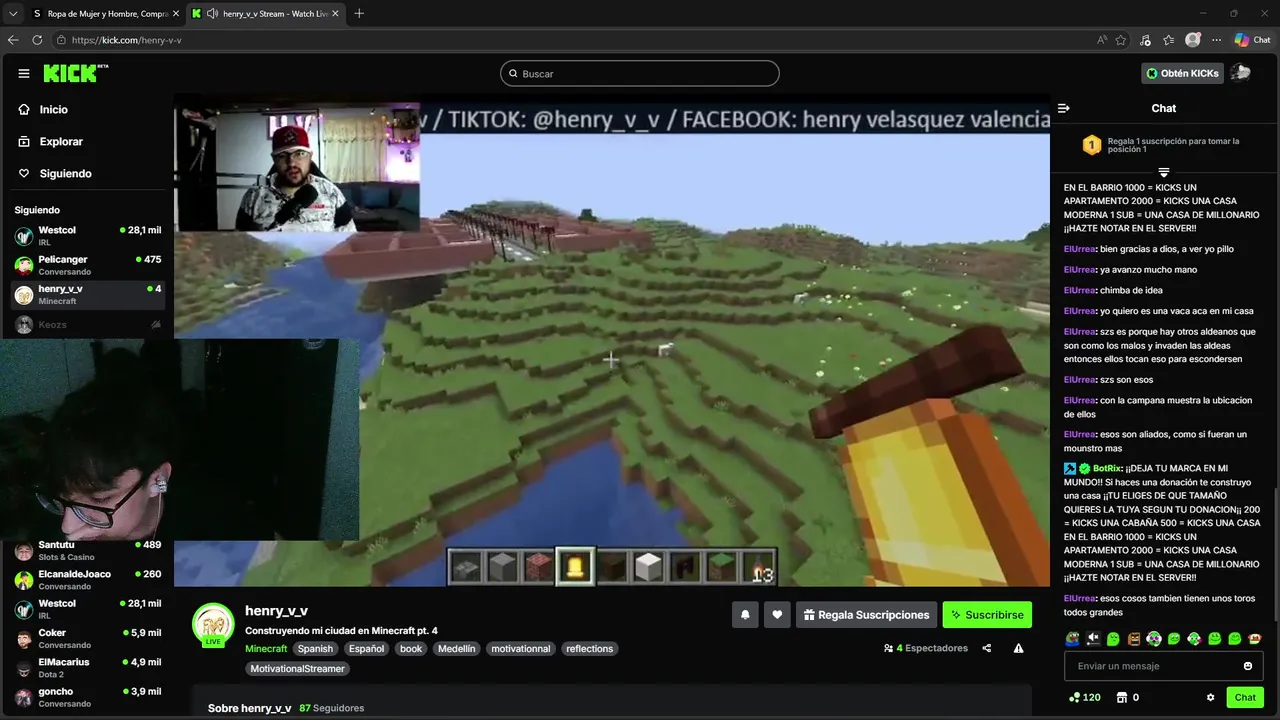Open the emoji picker in message box
The image size is (1280, 720).
(1248, 666)
